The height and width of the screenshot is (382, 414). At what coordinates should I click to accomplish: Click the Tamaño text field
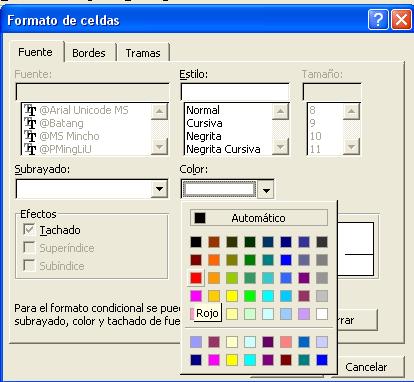tap(332, 91)
